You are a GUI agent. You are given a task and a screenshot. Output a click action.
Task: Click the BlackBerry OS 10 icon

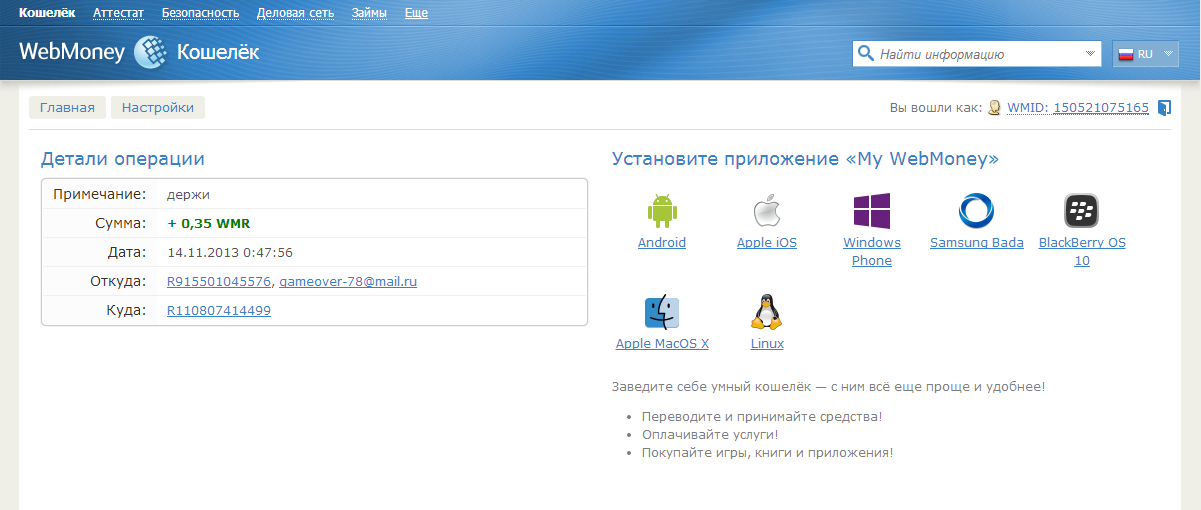coord(1082,211)
